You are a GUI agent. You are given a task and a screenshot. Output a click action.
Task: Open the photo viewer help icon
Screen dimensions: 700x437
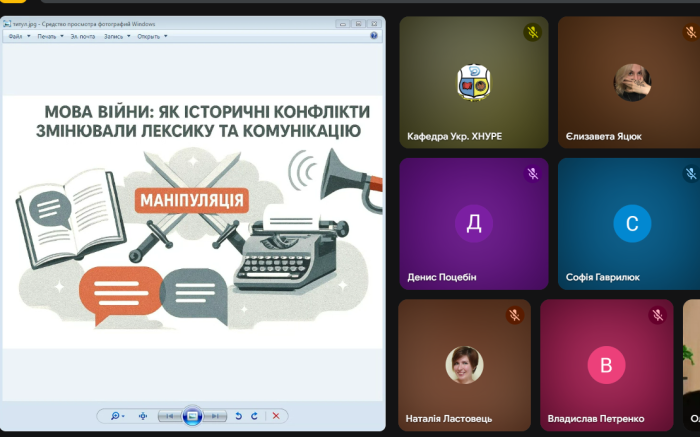coord(374,35)
